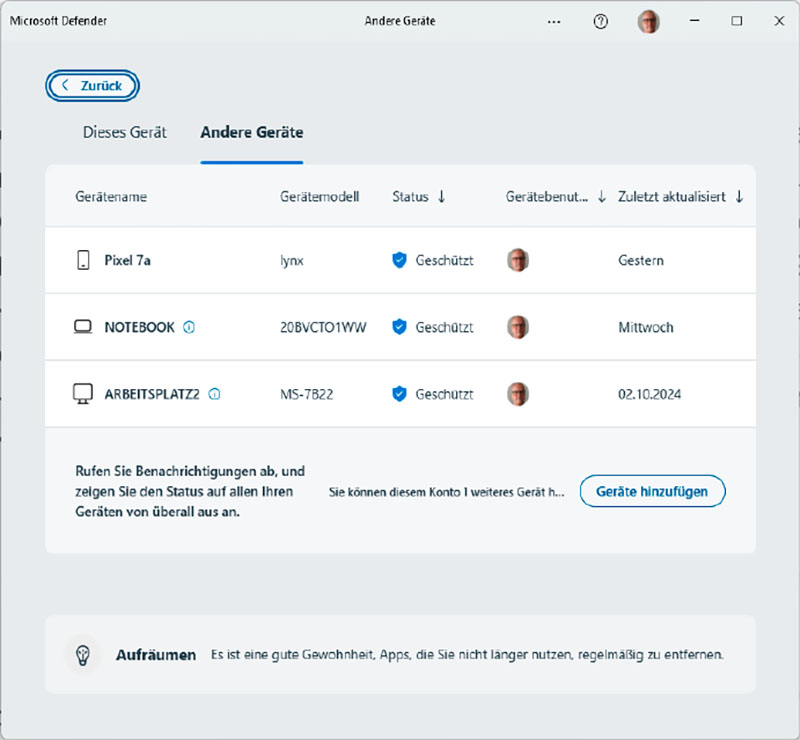The image size is (800, 740).
Task: Click the shield icon in ARBEITSPLATZ2 row
Action: (399, 393)
